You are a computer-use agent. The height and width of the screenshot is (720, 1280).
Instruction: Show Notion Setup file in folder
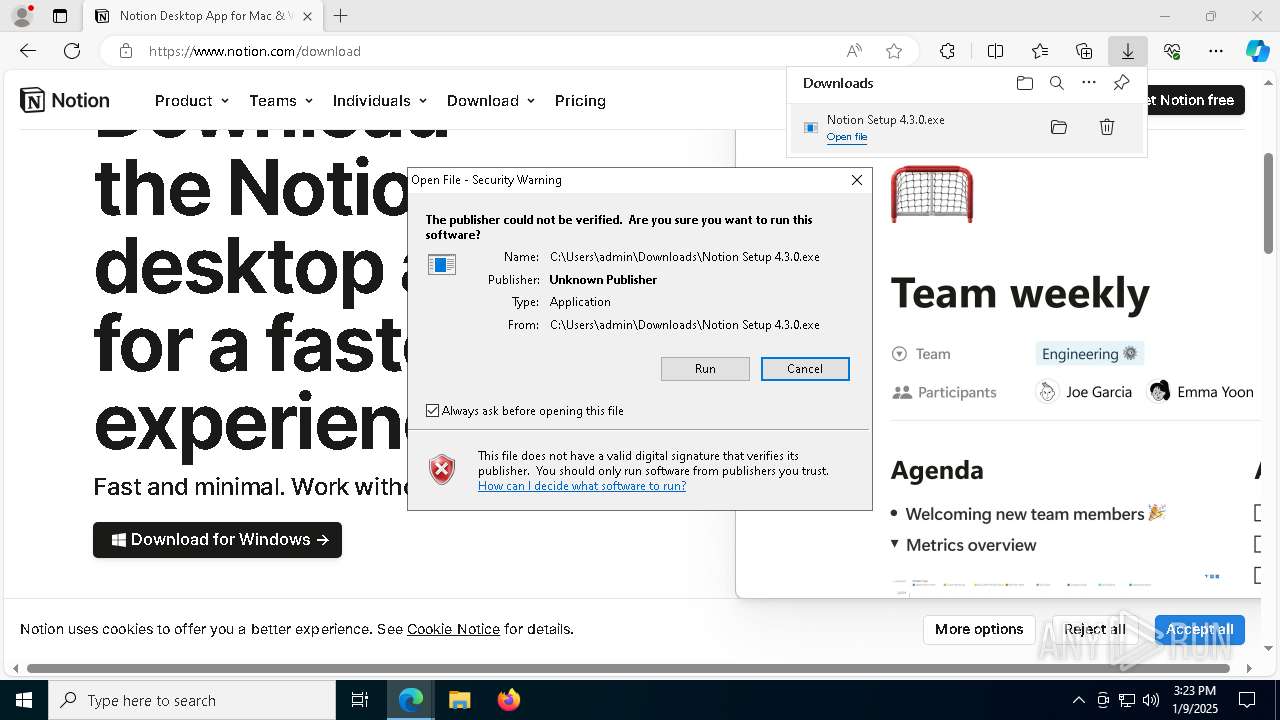coord(1059,127)
